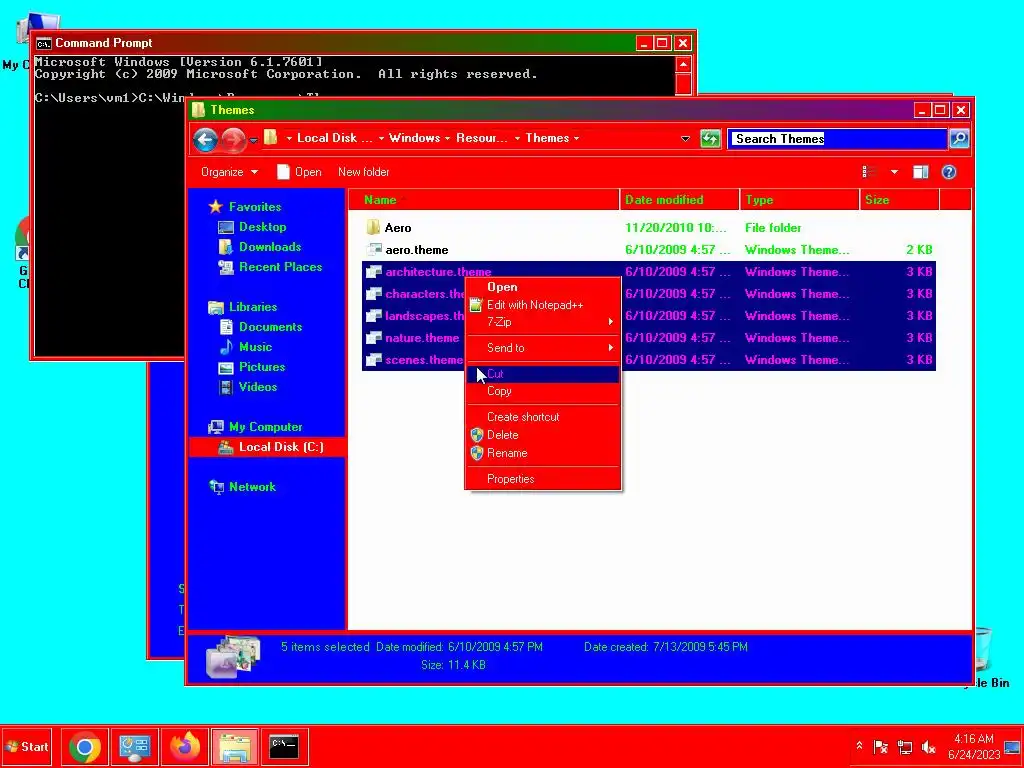This screenshot has width=1024, height=768.
Task: Click the Open toolbar button
Action: click(x=299, y=172)
